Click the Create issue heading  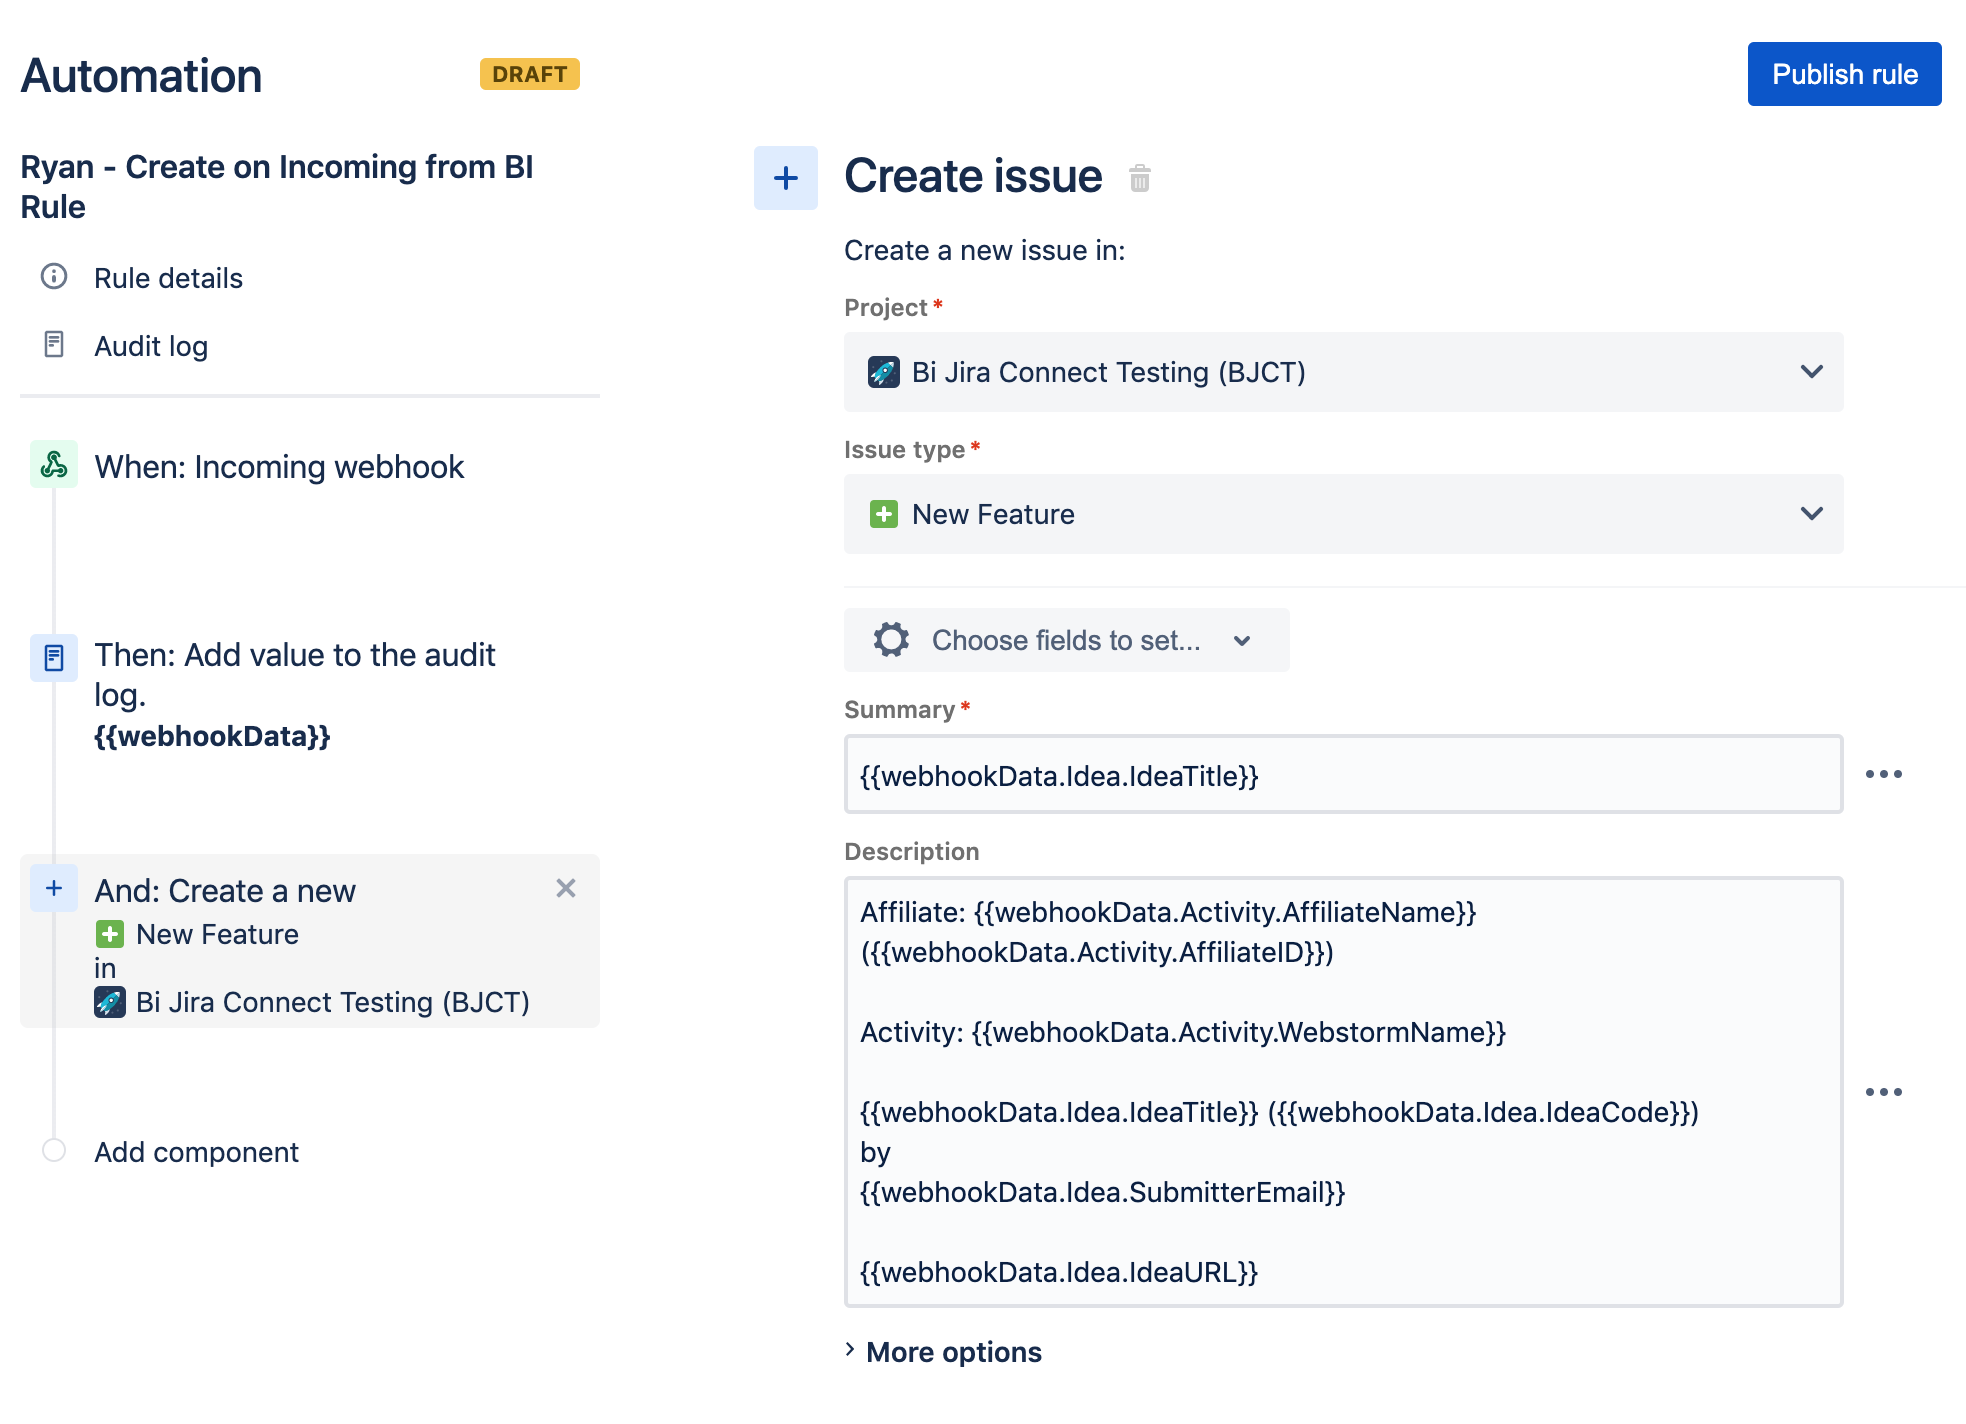click(x=973, y=176)
